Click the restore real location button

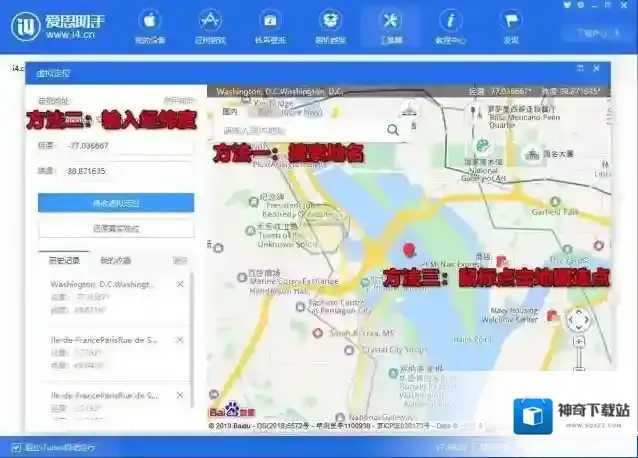116,229
